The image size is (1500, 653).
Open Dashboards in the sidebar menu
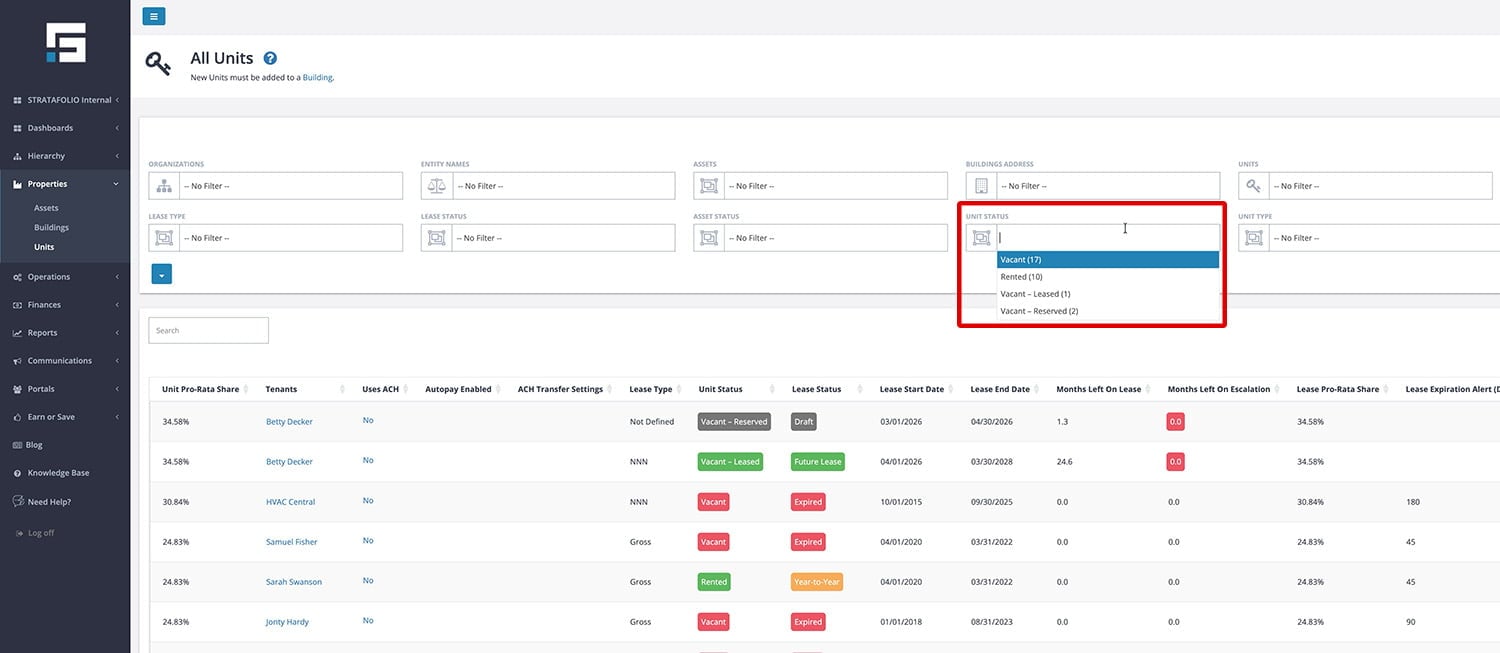pos(50,128)
